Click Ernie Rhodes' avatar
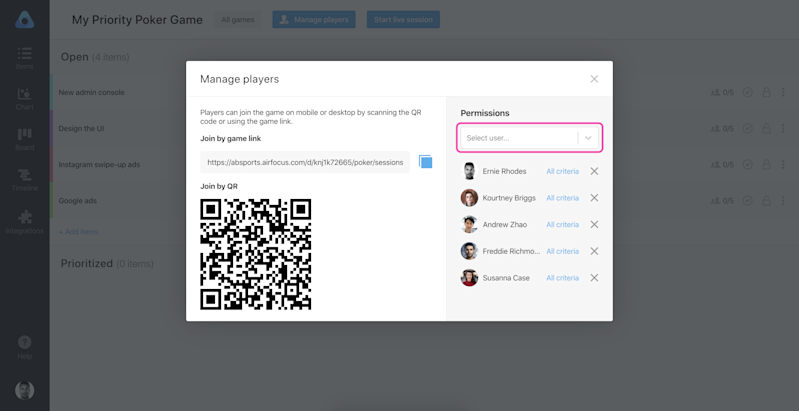The image size is (799, 411). [x=469, y=171]
